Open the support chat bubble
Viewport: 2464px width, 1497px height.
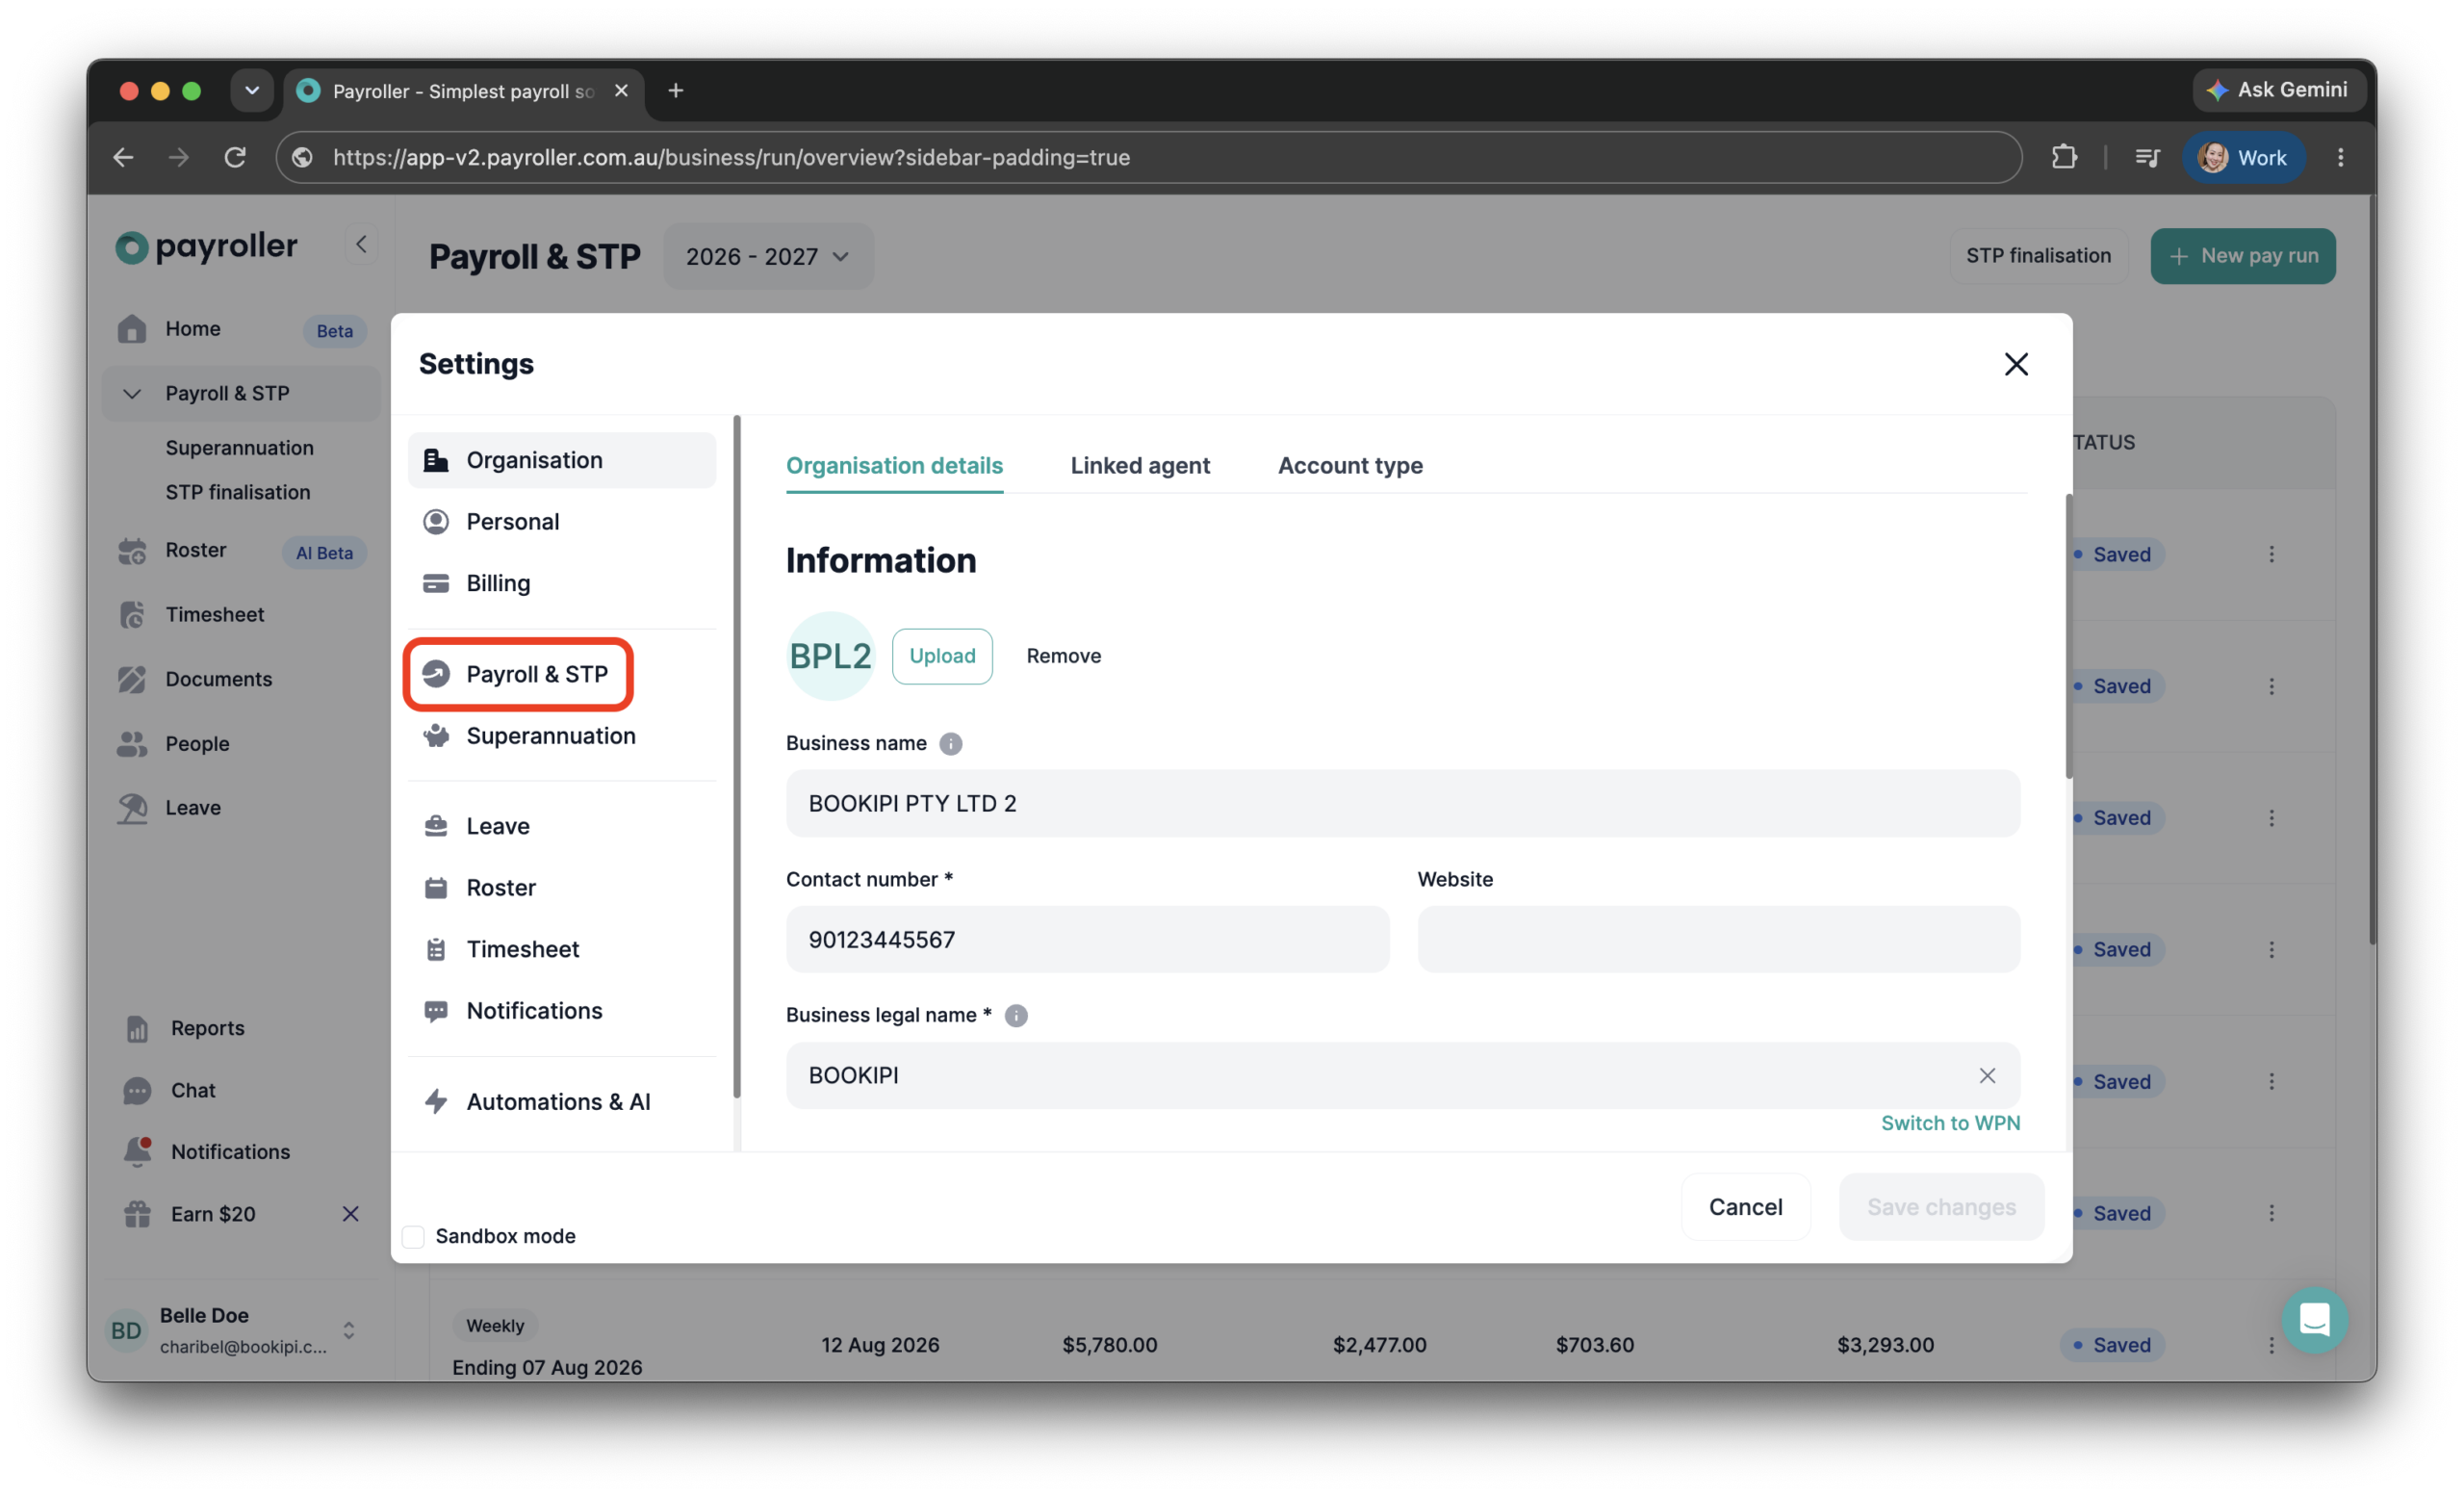2314,1321
